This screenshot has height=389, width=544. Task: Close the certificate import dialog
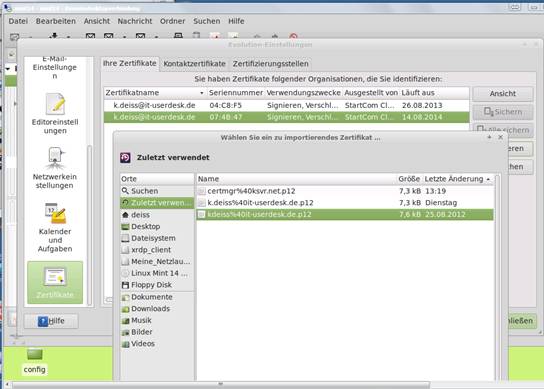point(501,137)
